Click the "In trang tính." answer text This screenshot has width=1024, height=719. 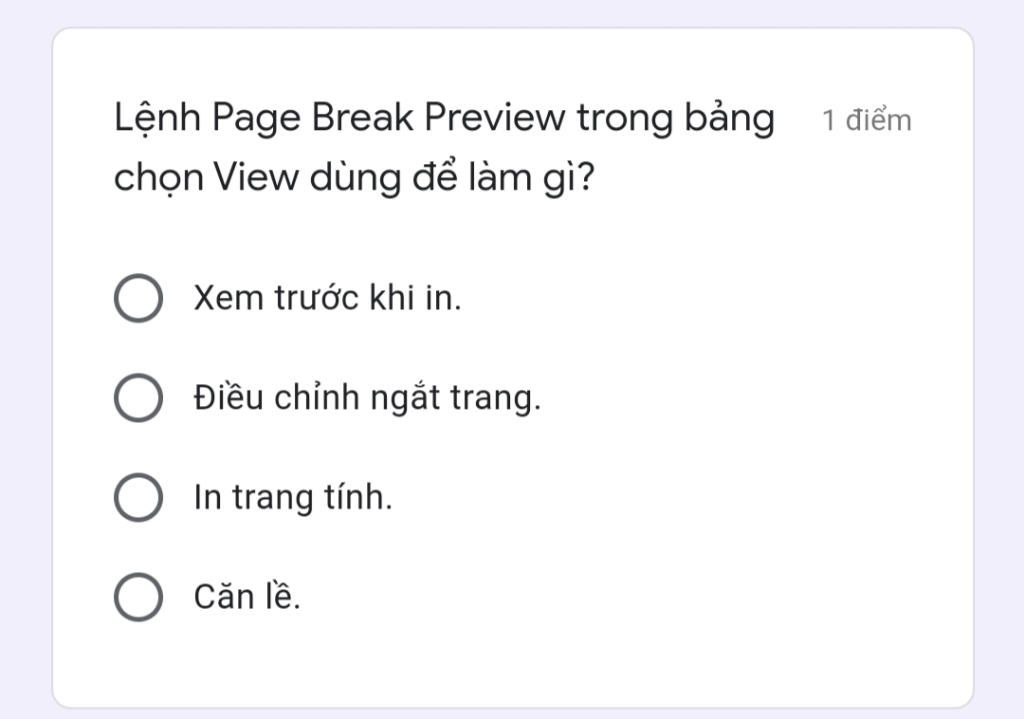292,498
